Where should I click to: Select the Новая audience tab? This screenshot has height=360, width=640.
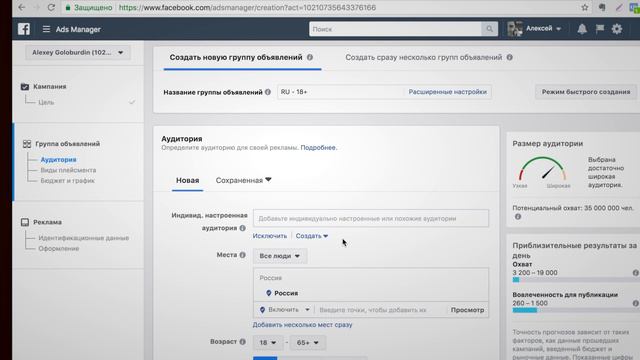pyautogui.click(x=188, y=180)
